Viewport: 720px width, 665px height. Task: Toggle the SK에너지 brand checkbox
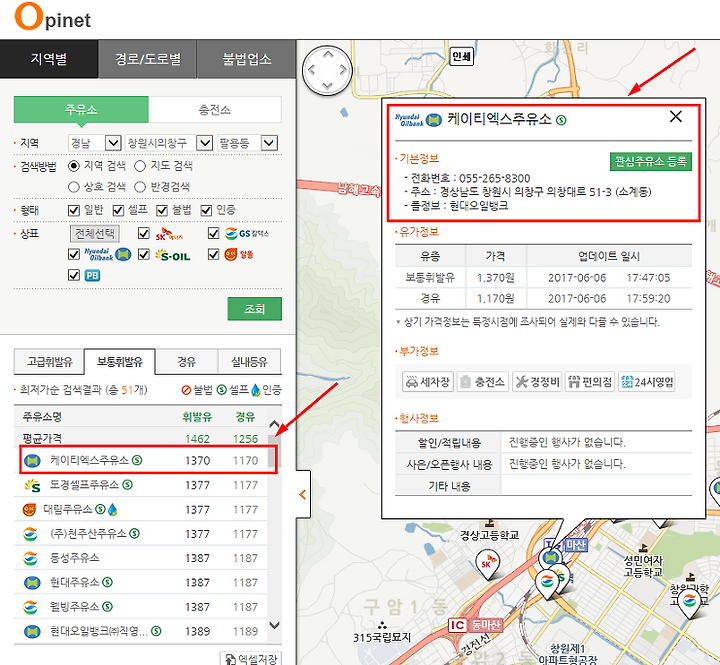click(x=144, y=233)
